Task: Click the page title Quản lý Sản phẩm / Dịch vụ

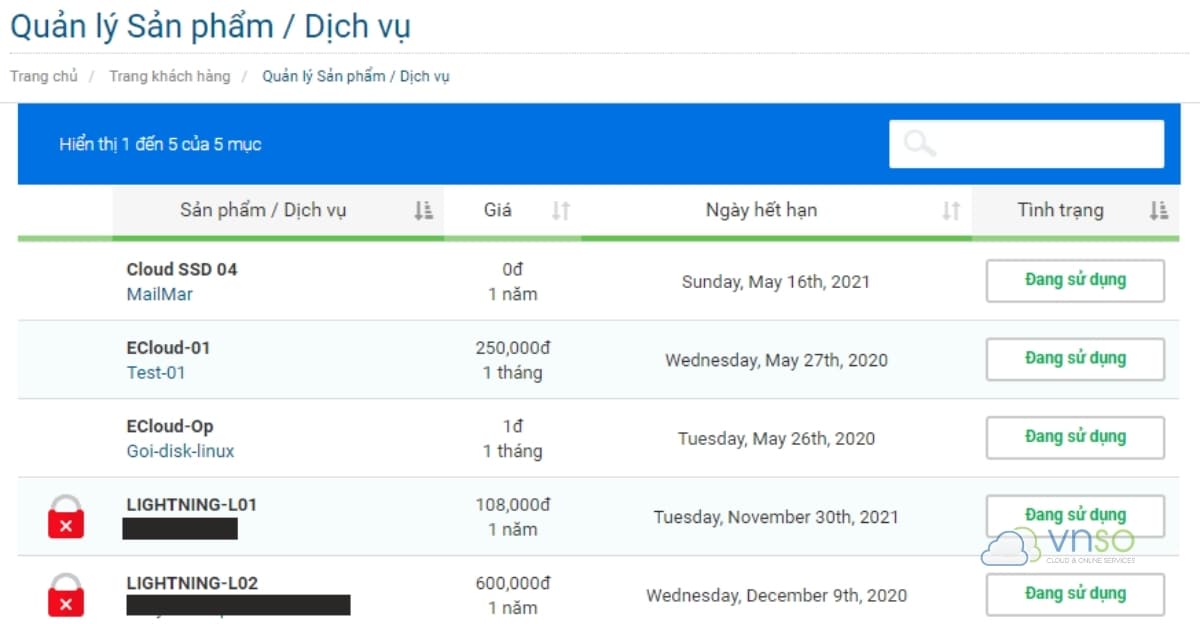Action: tap(210, 27)
